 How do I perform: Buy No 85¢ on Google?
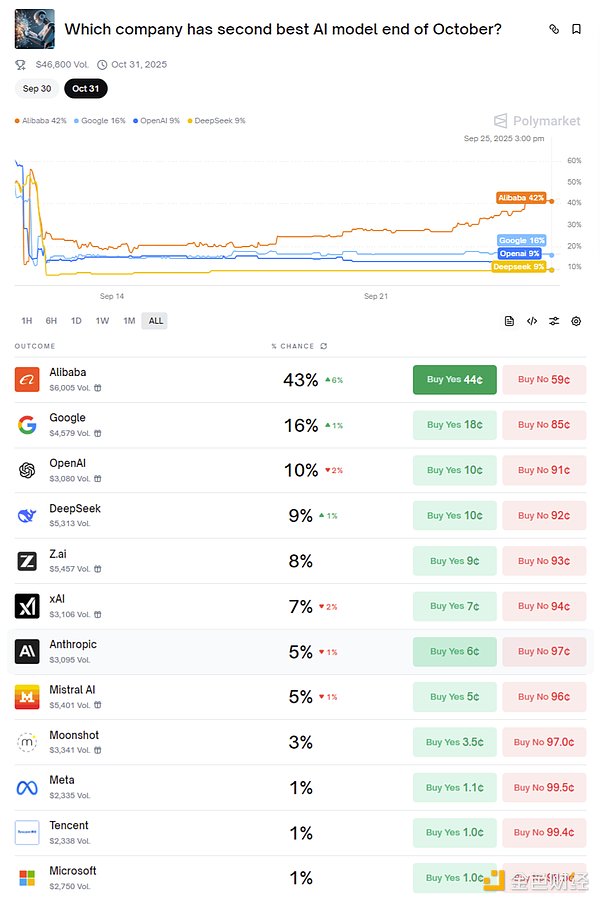coord(544,425)
